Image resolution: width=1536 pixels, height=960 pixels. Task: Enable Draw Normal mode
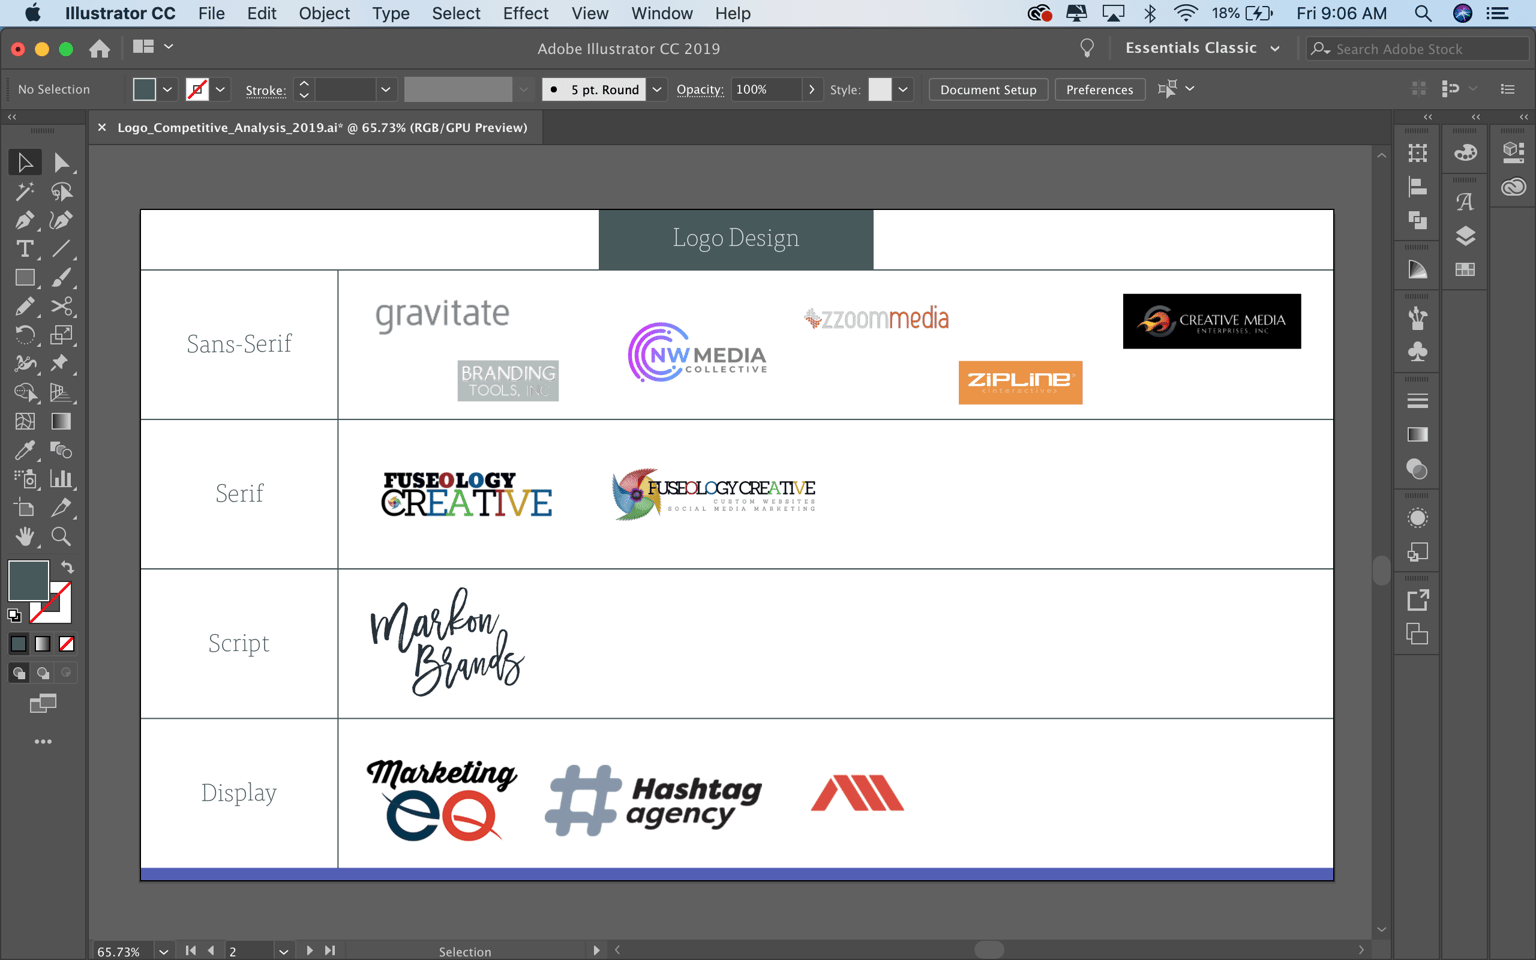18,673
